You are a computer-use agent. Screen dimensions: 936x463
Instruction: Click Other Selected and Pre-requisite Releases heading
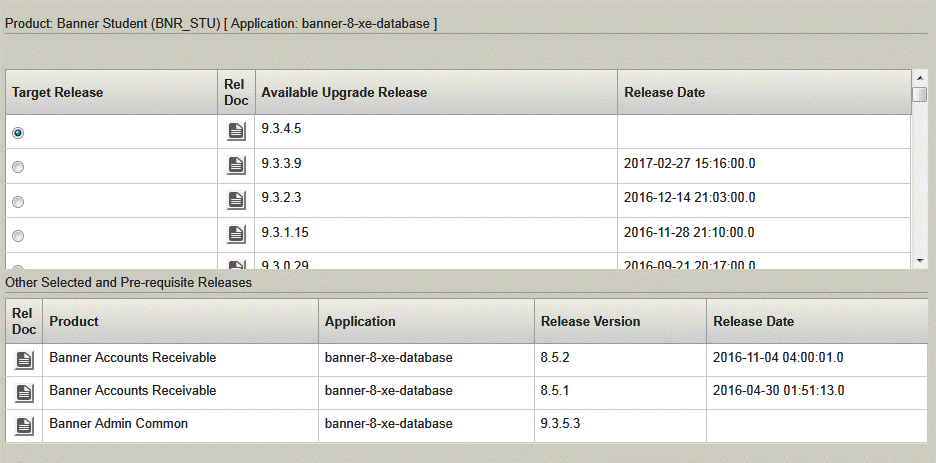[128, 282]
